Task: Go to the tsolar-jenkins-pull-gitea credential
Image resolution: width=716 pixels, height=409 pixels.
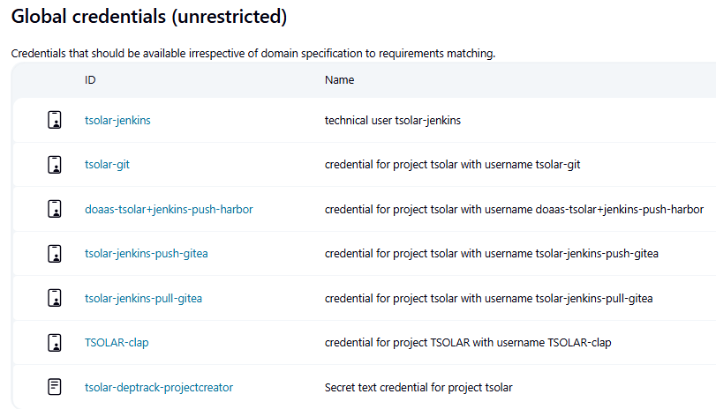Action: tap(144, 298)
